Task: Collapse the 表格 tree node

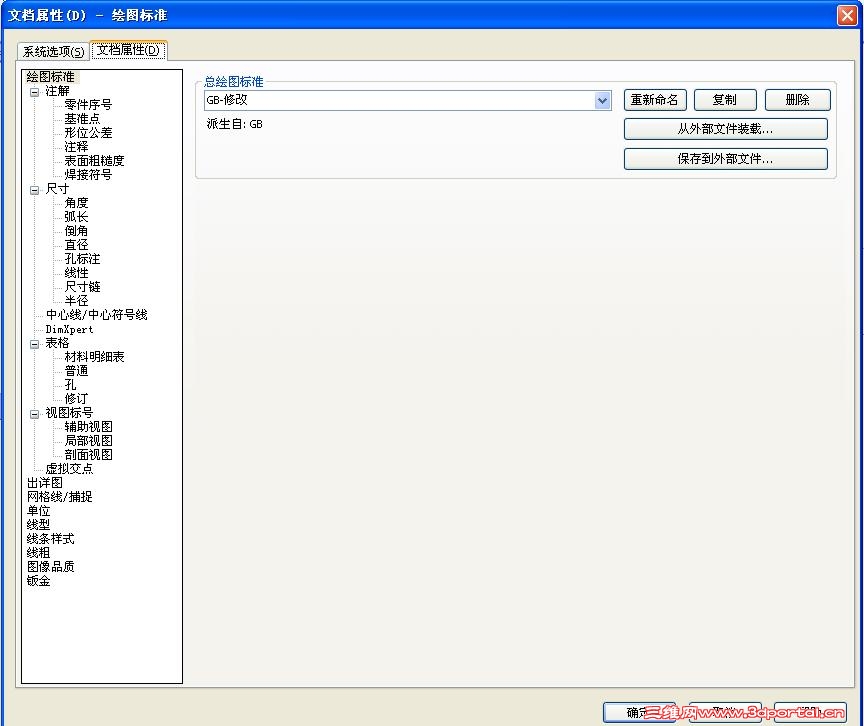Action: (x=35, y=344)
